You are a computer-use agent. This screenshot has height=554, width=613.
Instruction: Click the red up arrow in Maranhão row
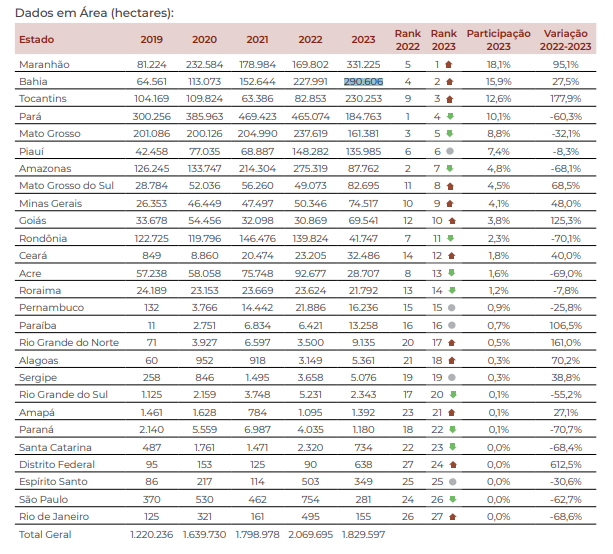pyautogui.click(x=450, y=64)
